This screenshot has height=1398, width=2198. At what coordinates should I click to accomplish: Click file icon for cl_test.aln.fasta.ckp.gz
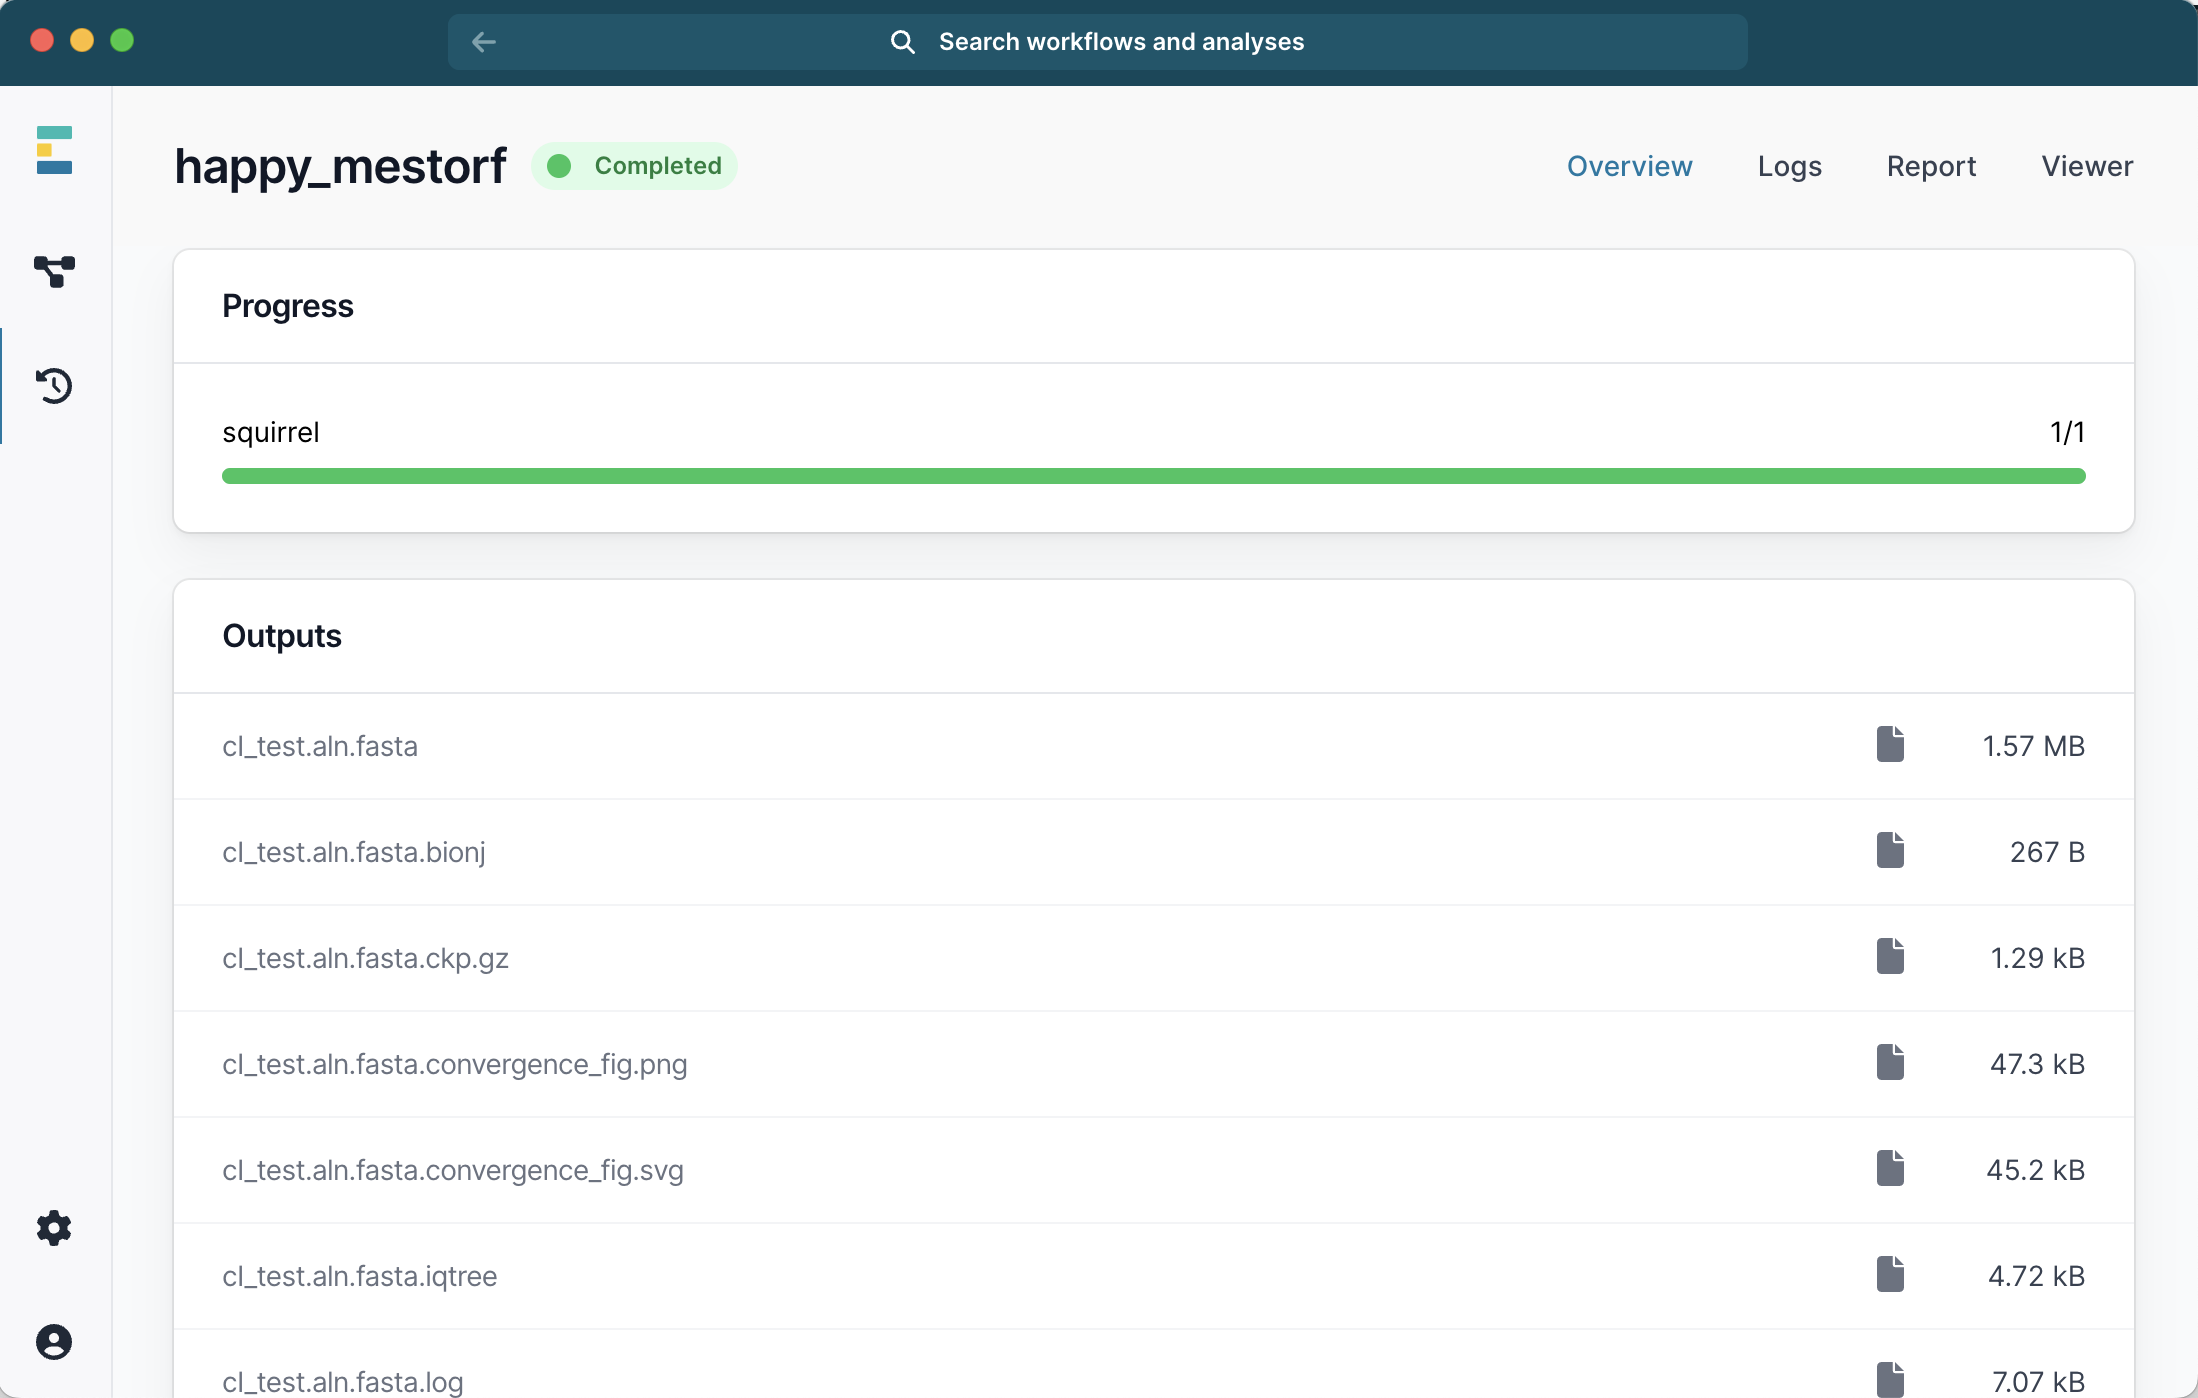1890,957
